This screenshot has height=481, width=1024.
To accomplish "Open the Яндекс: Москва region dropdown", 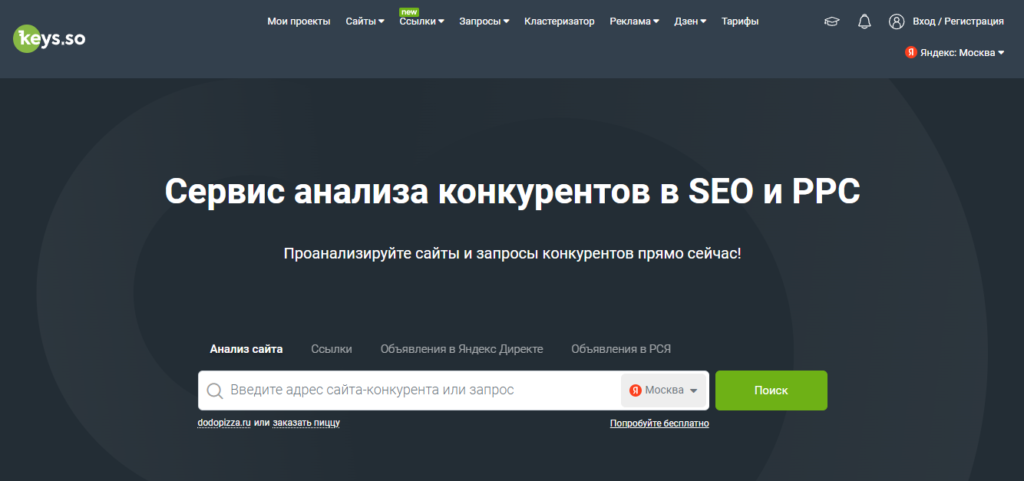I will point(955,52).
